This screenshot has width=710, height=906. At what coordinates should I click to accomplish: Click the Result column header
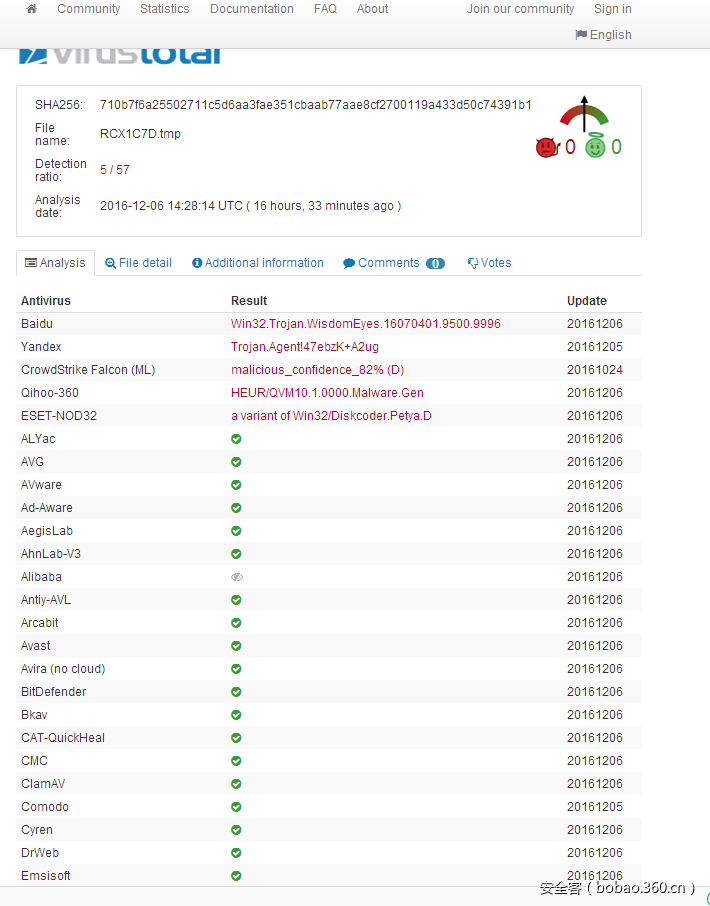pos(249,301)
